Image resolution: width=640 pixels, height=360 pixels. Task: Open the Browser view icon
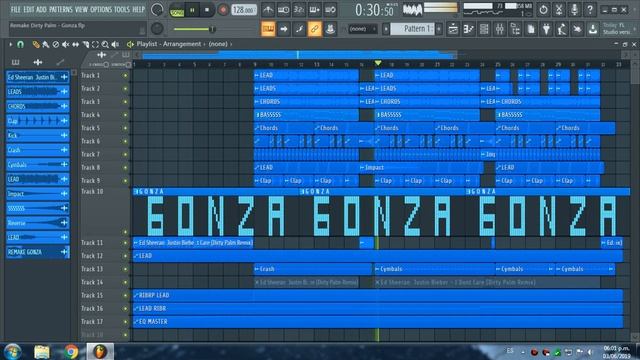pyautogui.click(x=515, y=29)
